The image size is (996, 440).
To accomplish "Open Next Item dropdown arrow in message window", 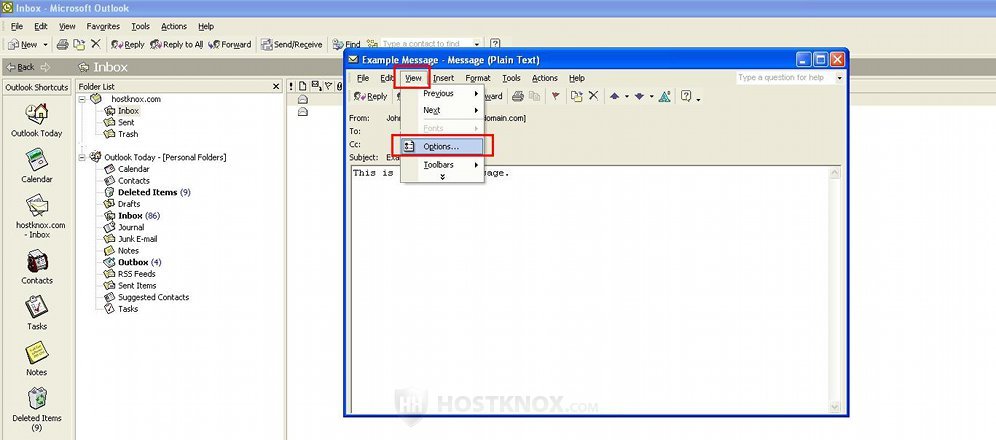I will coord(651,97).
